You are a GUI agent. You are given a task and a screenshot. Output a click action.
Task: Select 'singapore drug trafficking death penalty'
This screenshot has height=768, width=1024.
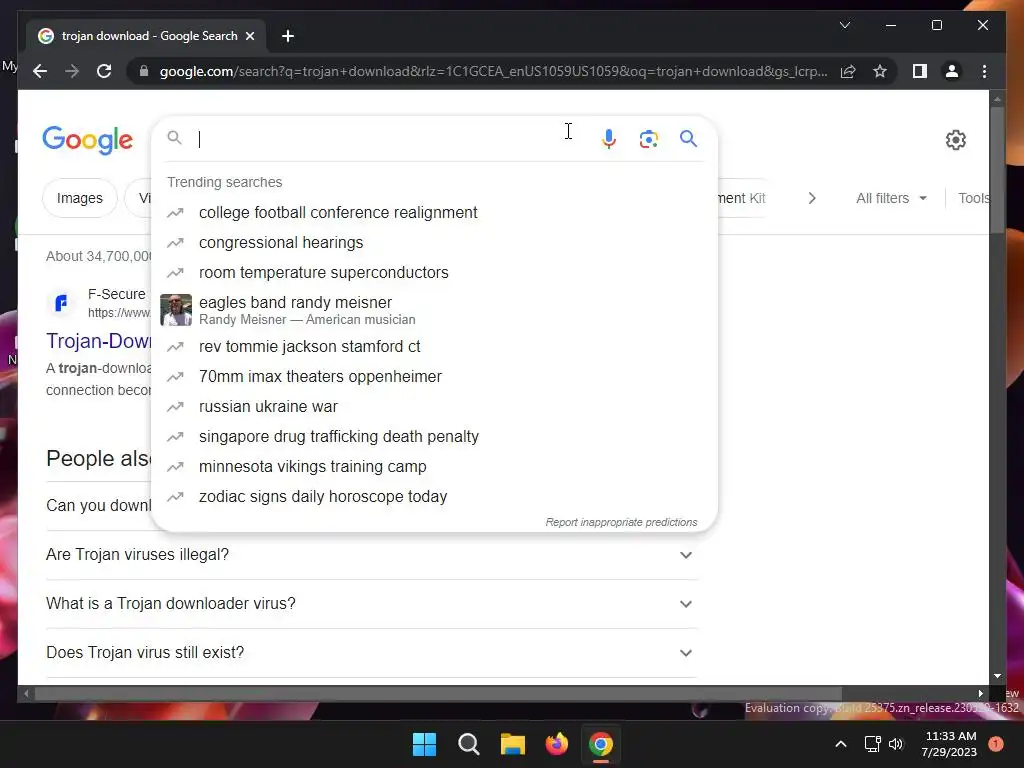434,436
